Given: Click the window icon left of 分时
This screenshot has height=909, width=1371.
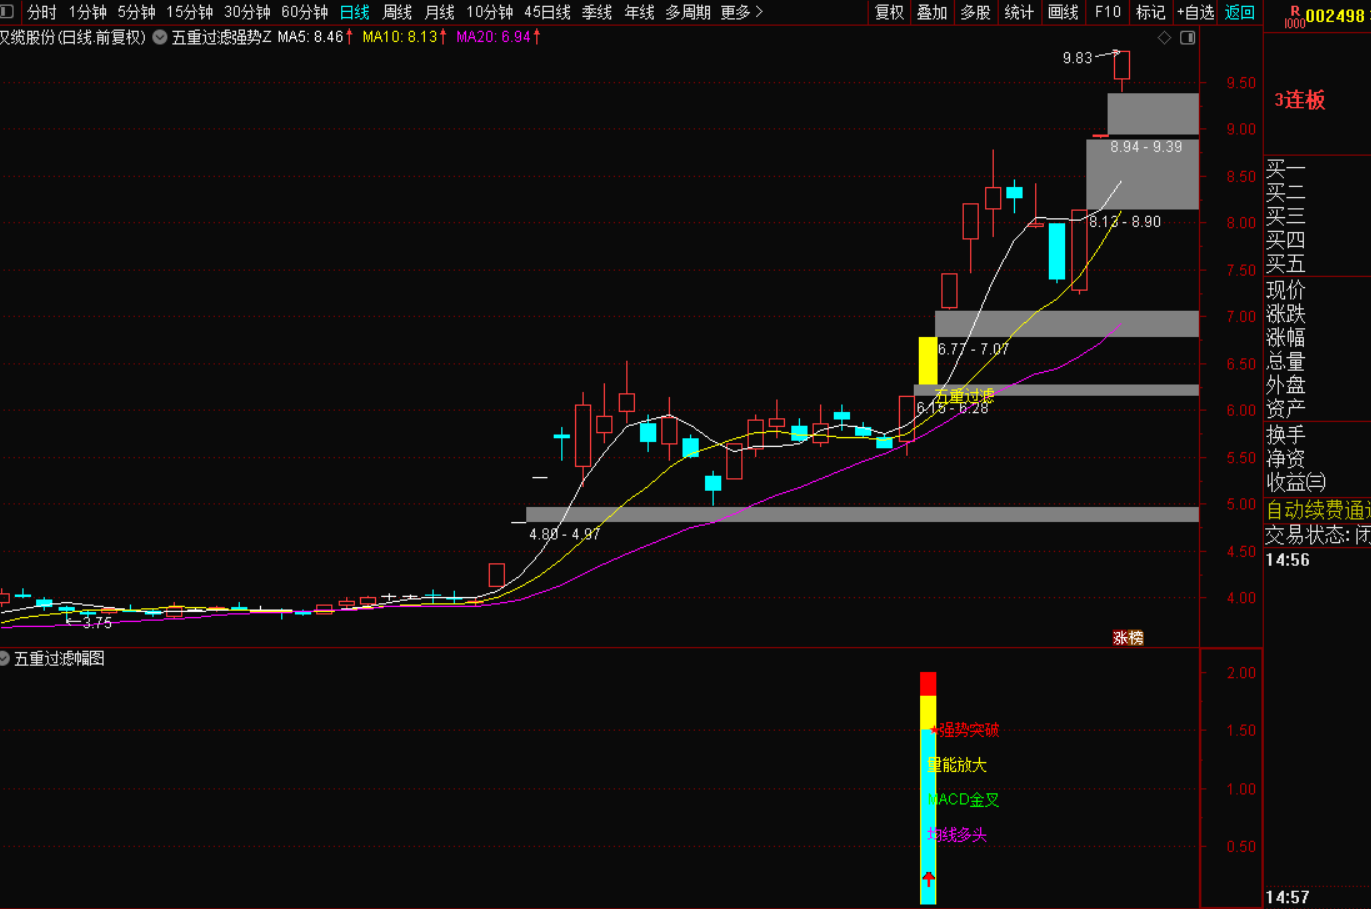Looking at the screenshot, I should coord(7,12).
